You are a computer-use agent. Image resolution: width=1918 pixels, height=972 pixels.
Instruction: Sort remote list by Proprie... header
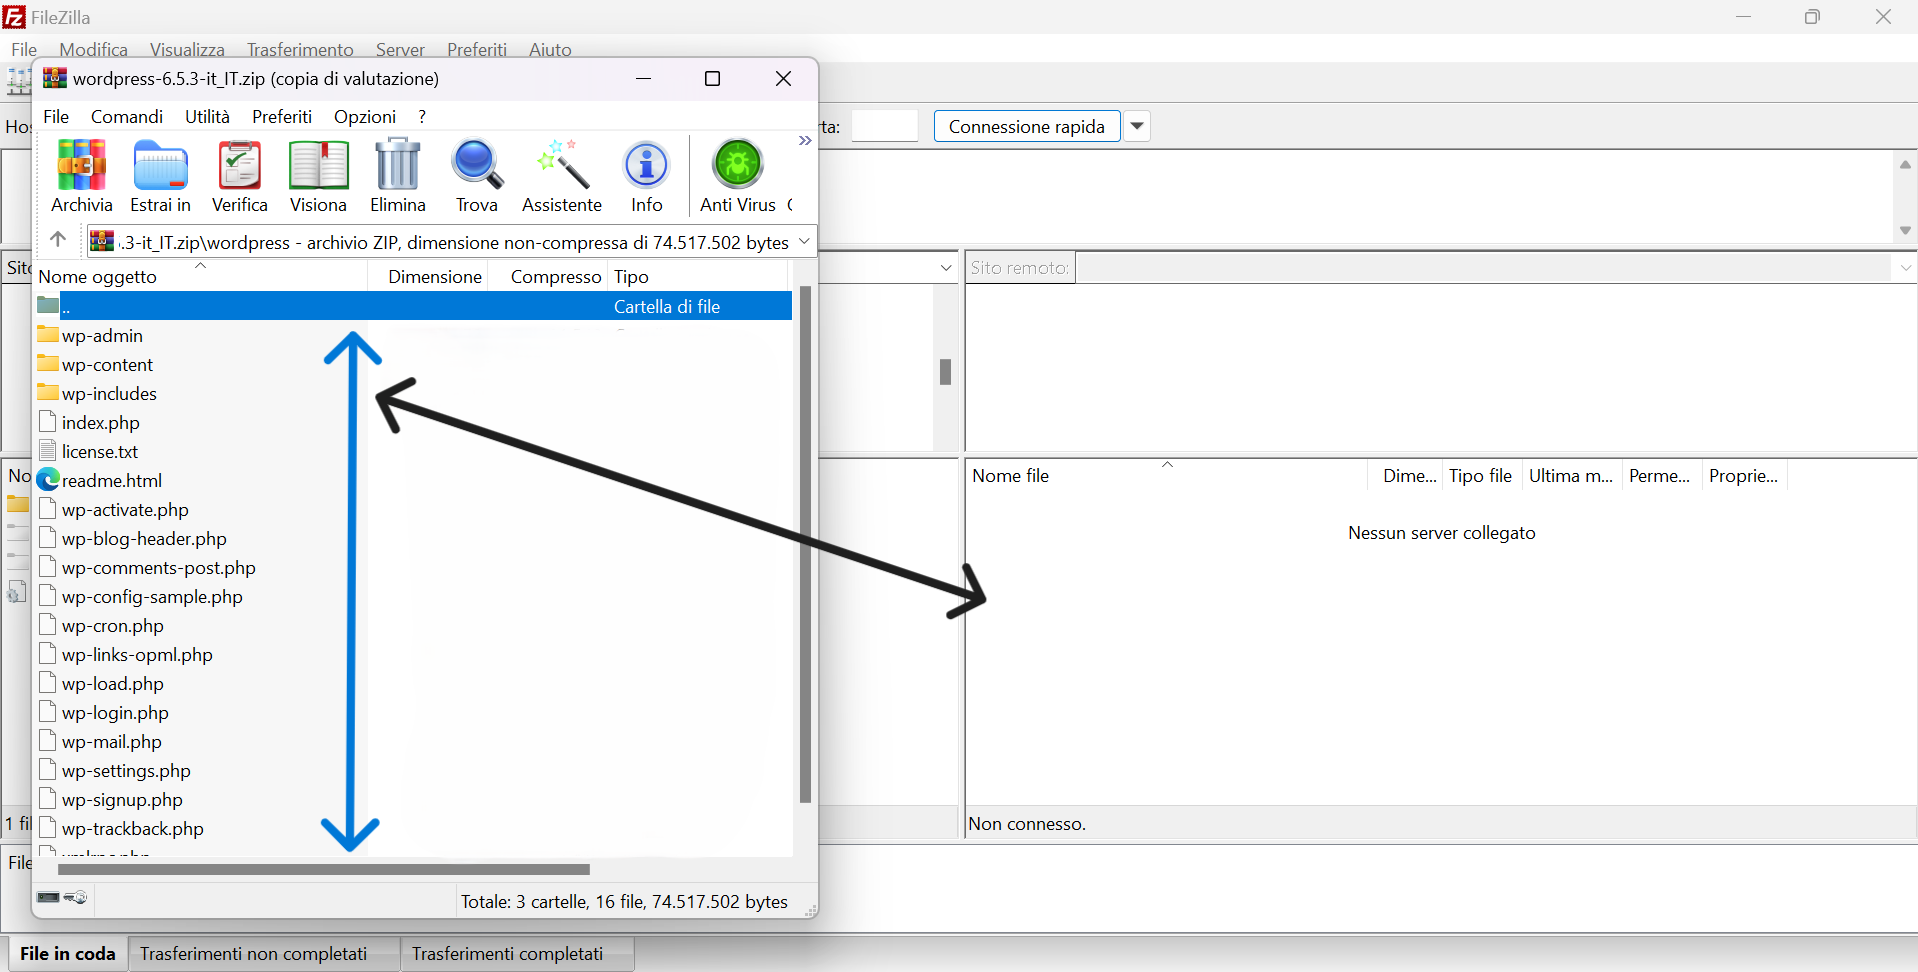click(1744, 476)
